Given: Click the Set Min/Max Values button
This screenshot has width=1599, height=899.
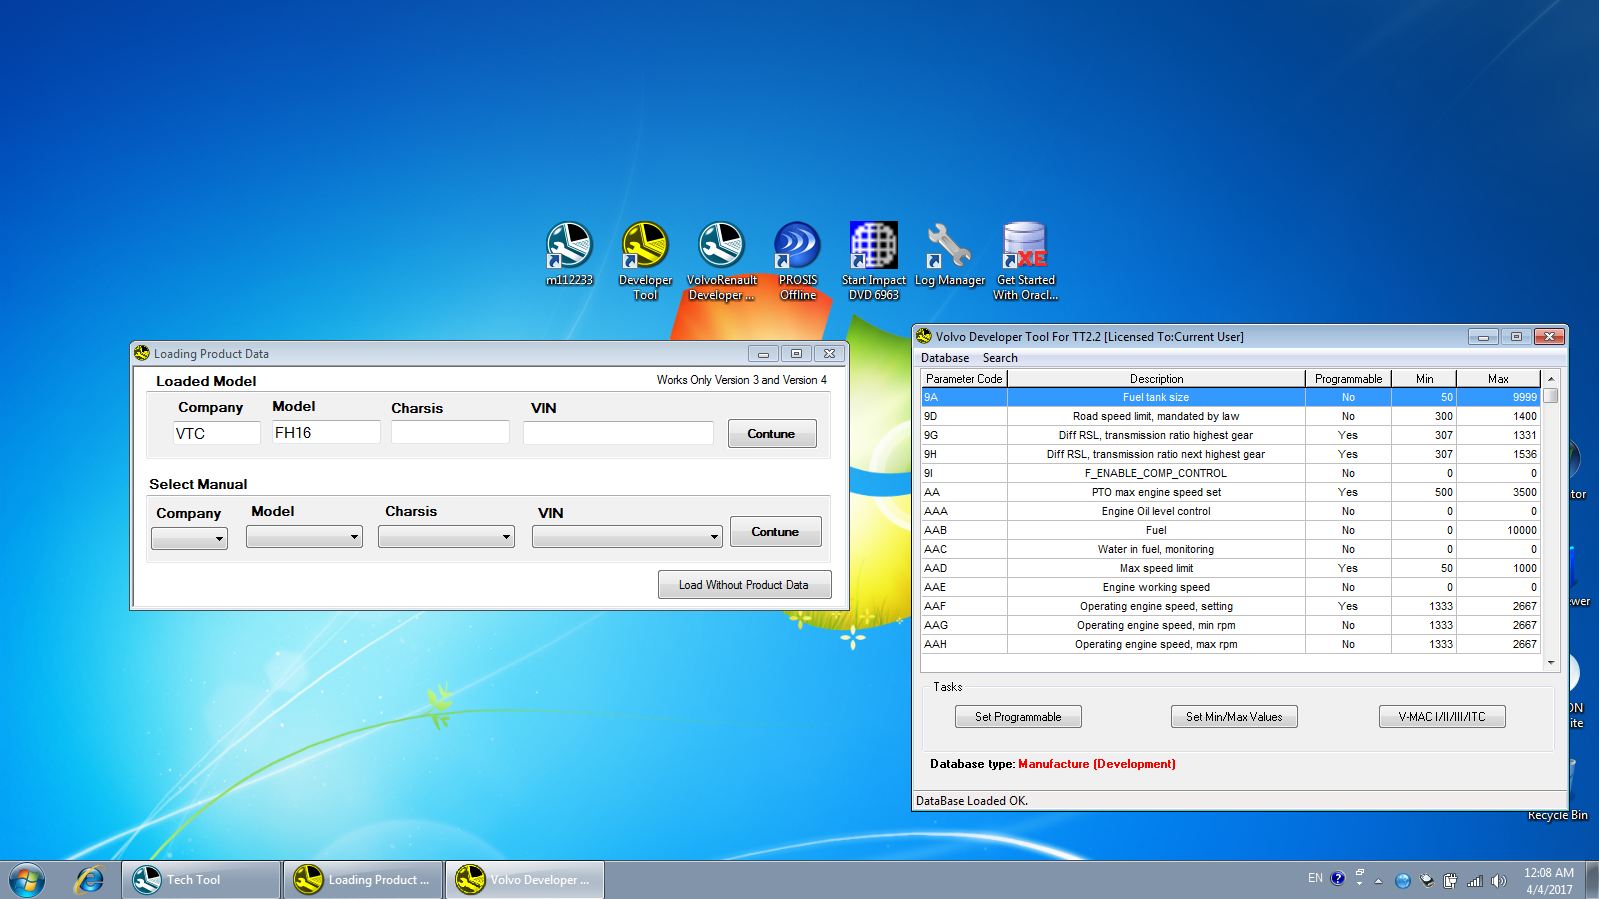Looking at the screenshot, I should click(x=1234, y=717).
